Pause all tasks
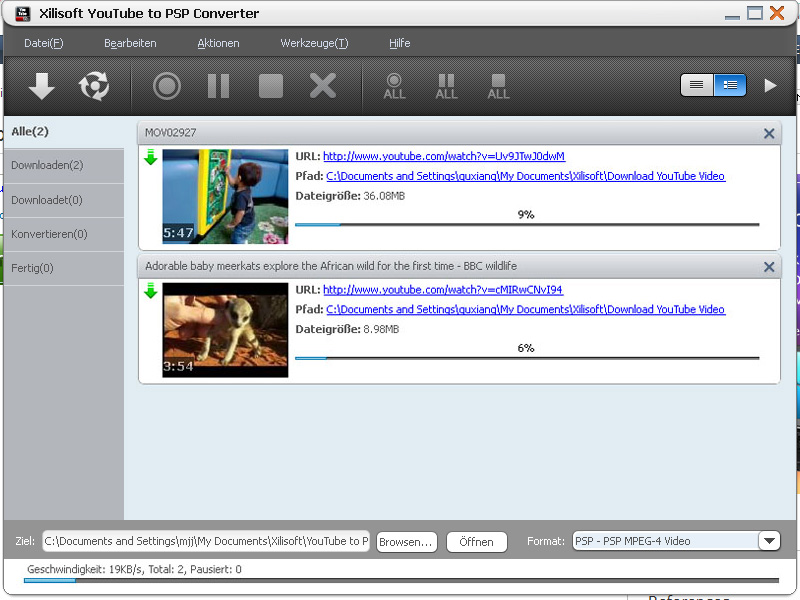The height and width of the screenshot is (600, 800). coord(446,86)
